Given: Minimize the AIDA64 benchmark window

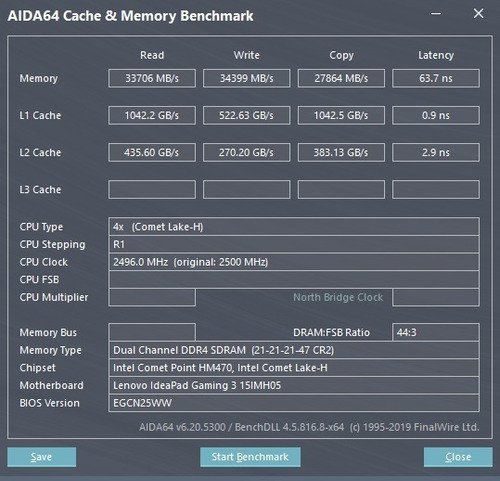Looking at the screenshot, I should click(436, 14).
